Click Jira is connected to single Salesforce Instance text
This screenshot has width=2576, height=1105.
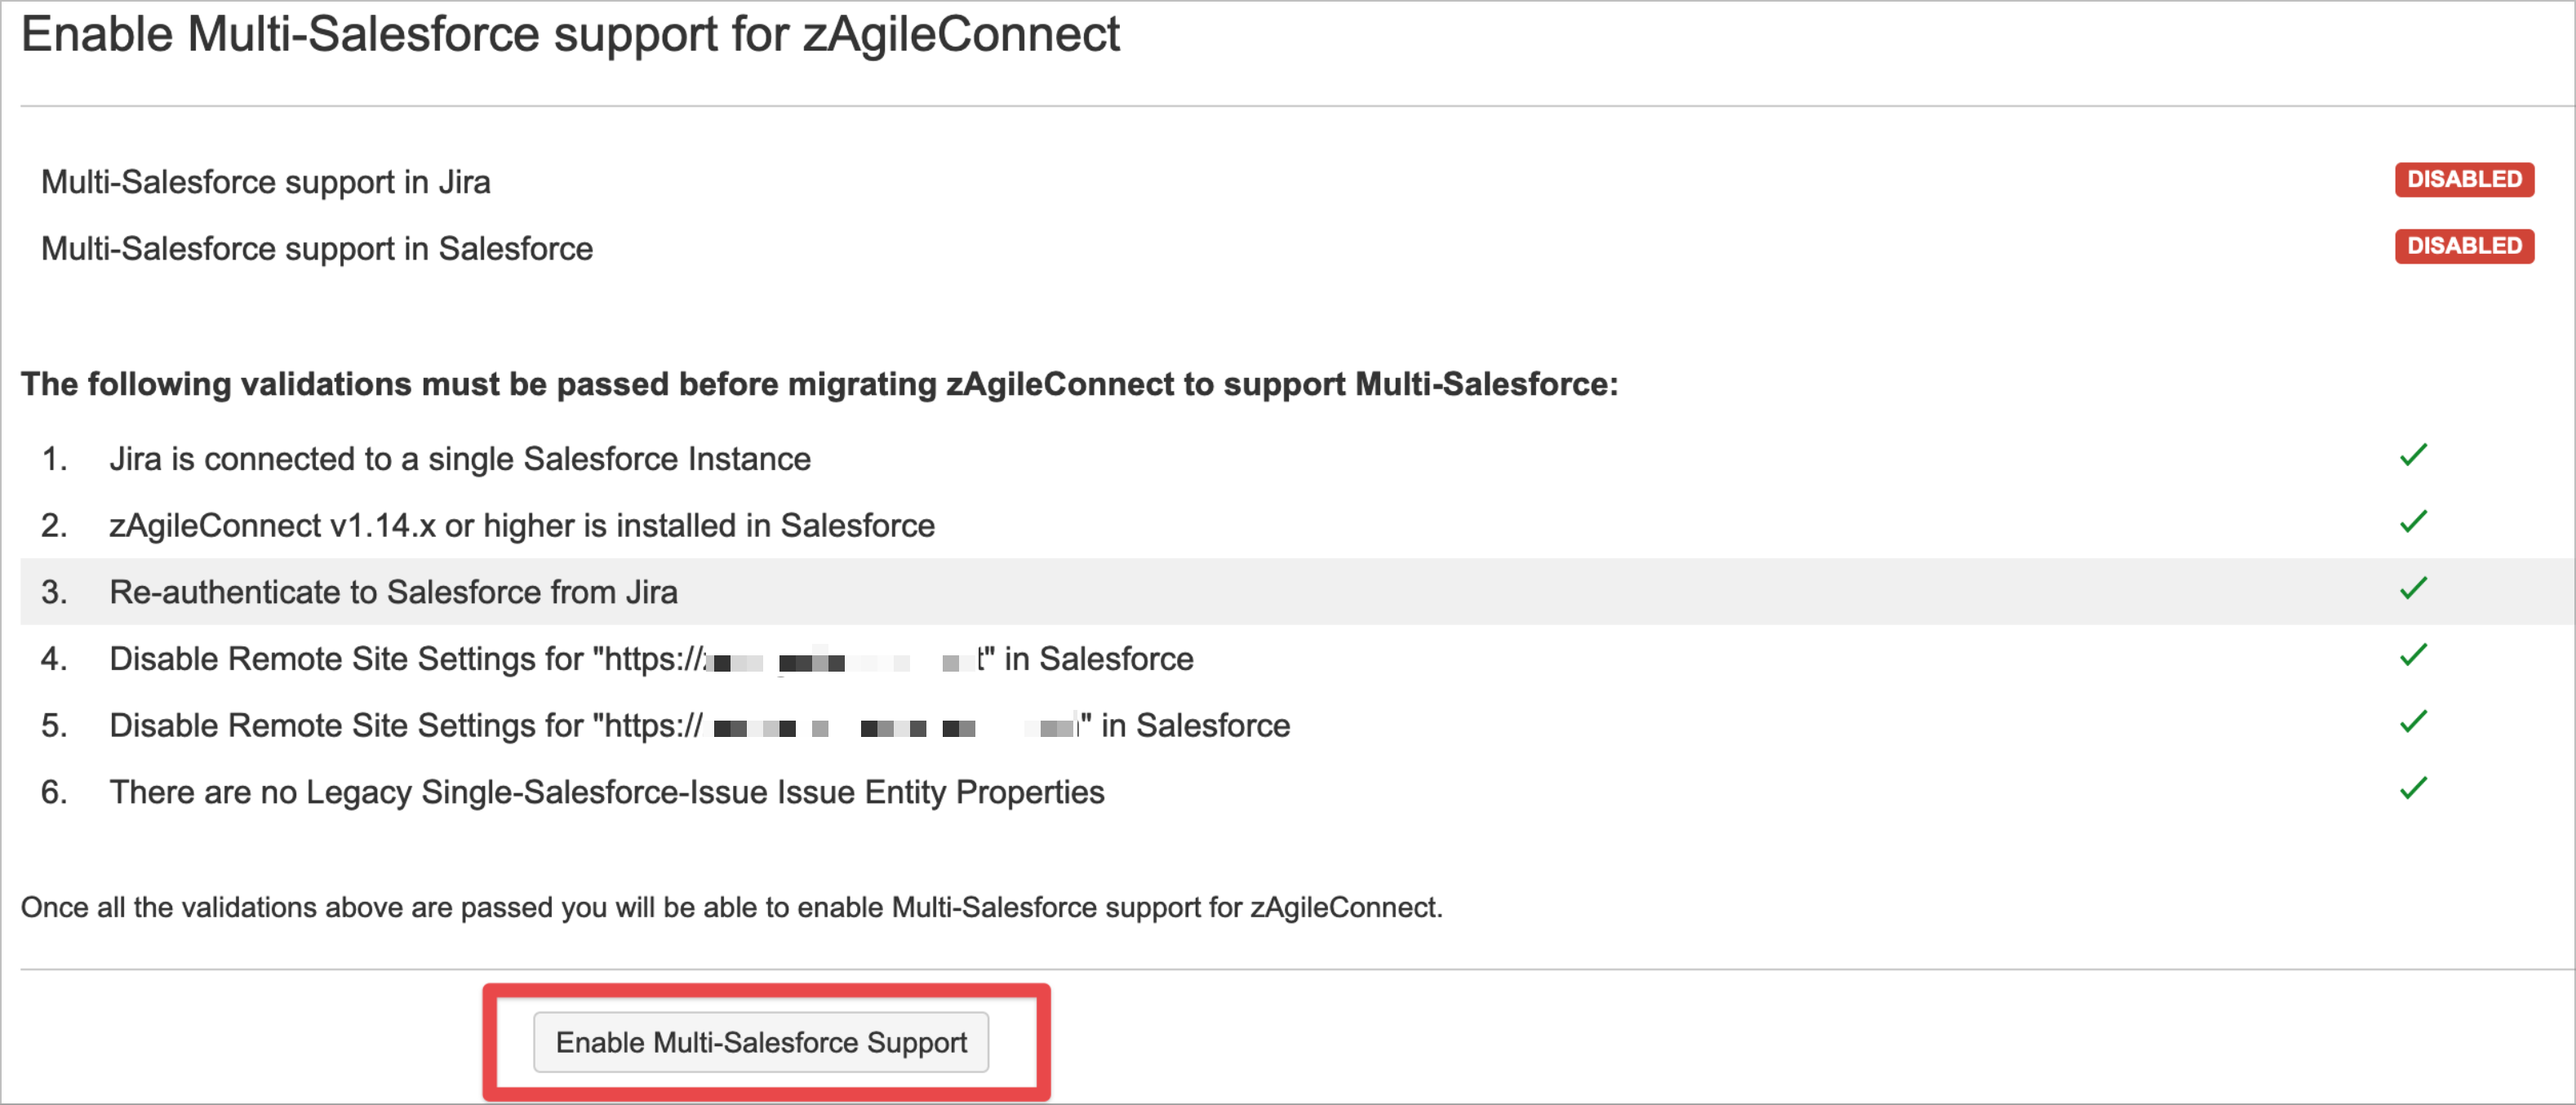tap(459, 459)
